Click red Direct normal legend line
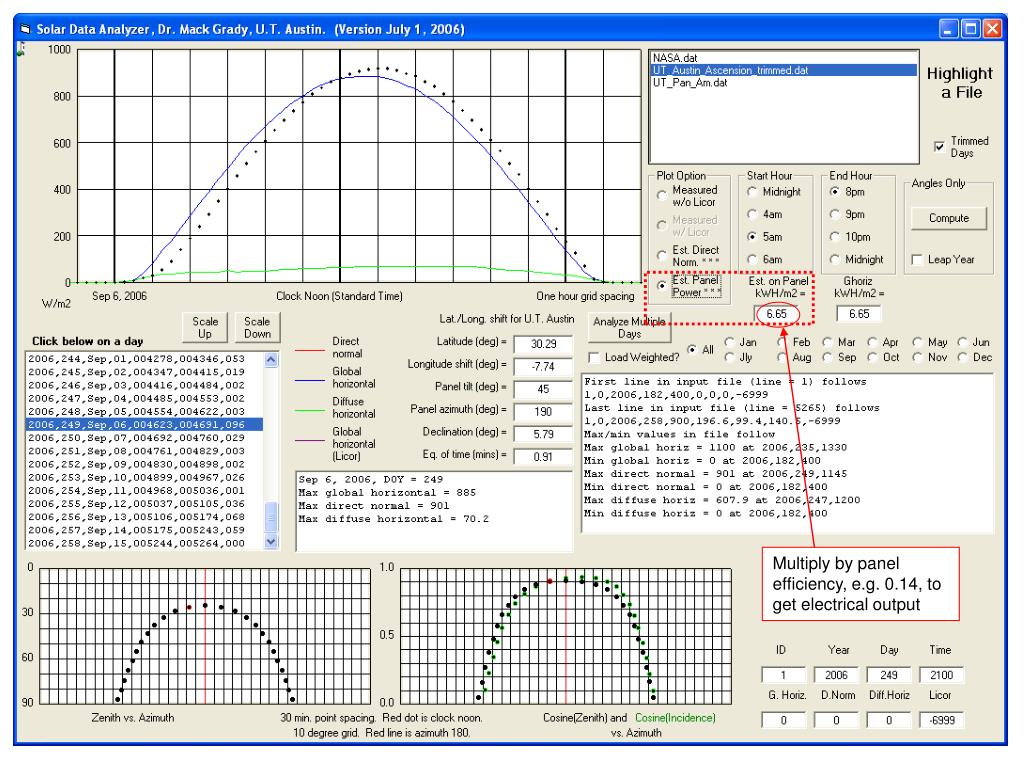1024x768 pixels. point(310,350)
